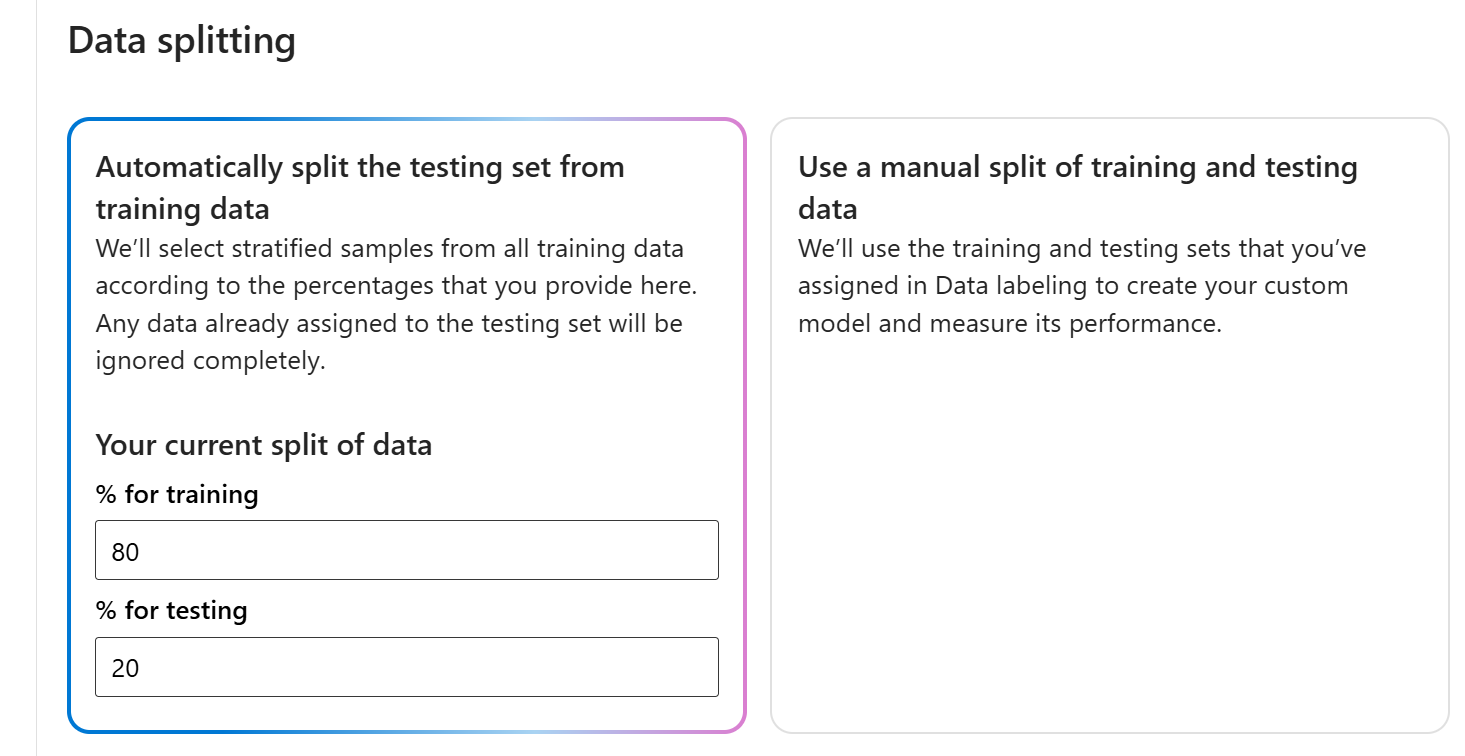Click the "% for testing" label
Viewport: 1465px width, 756px height.
171,610
